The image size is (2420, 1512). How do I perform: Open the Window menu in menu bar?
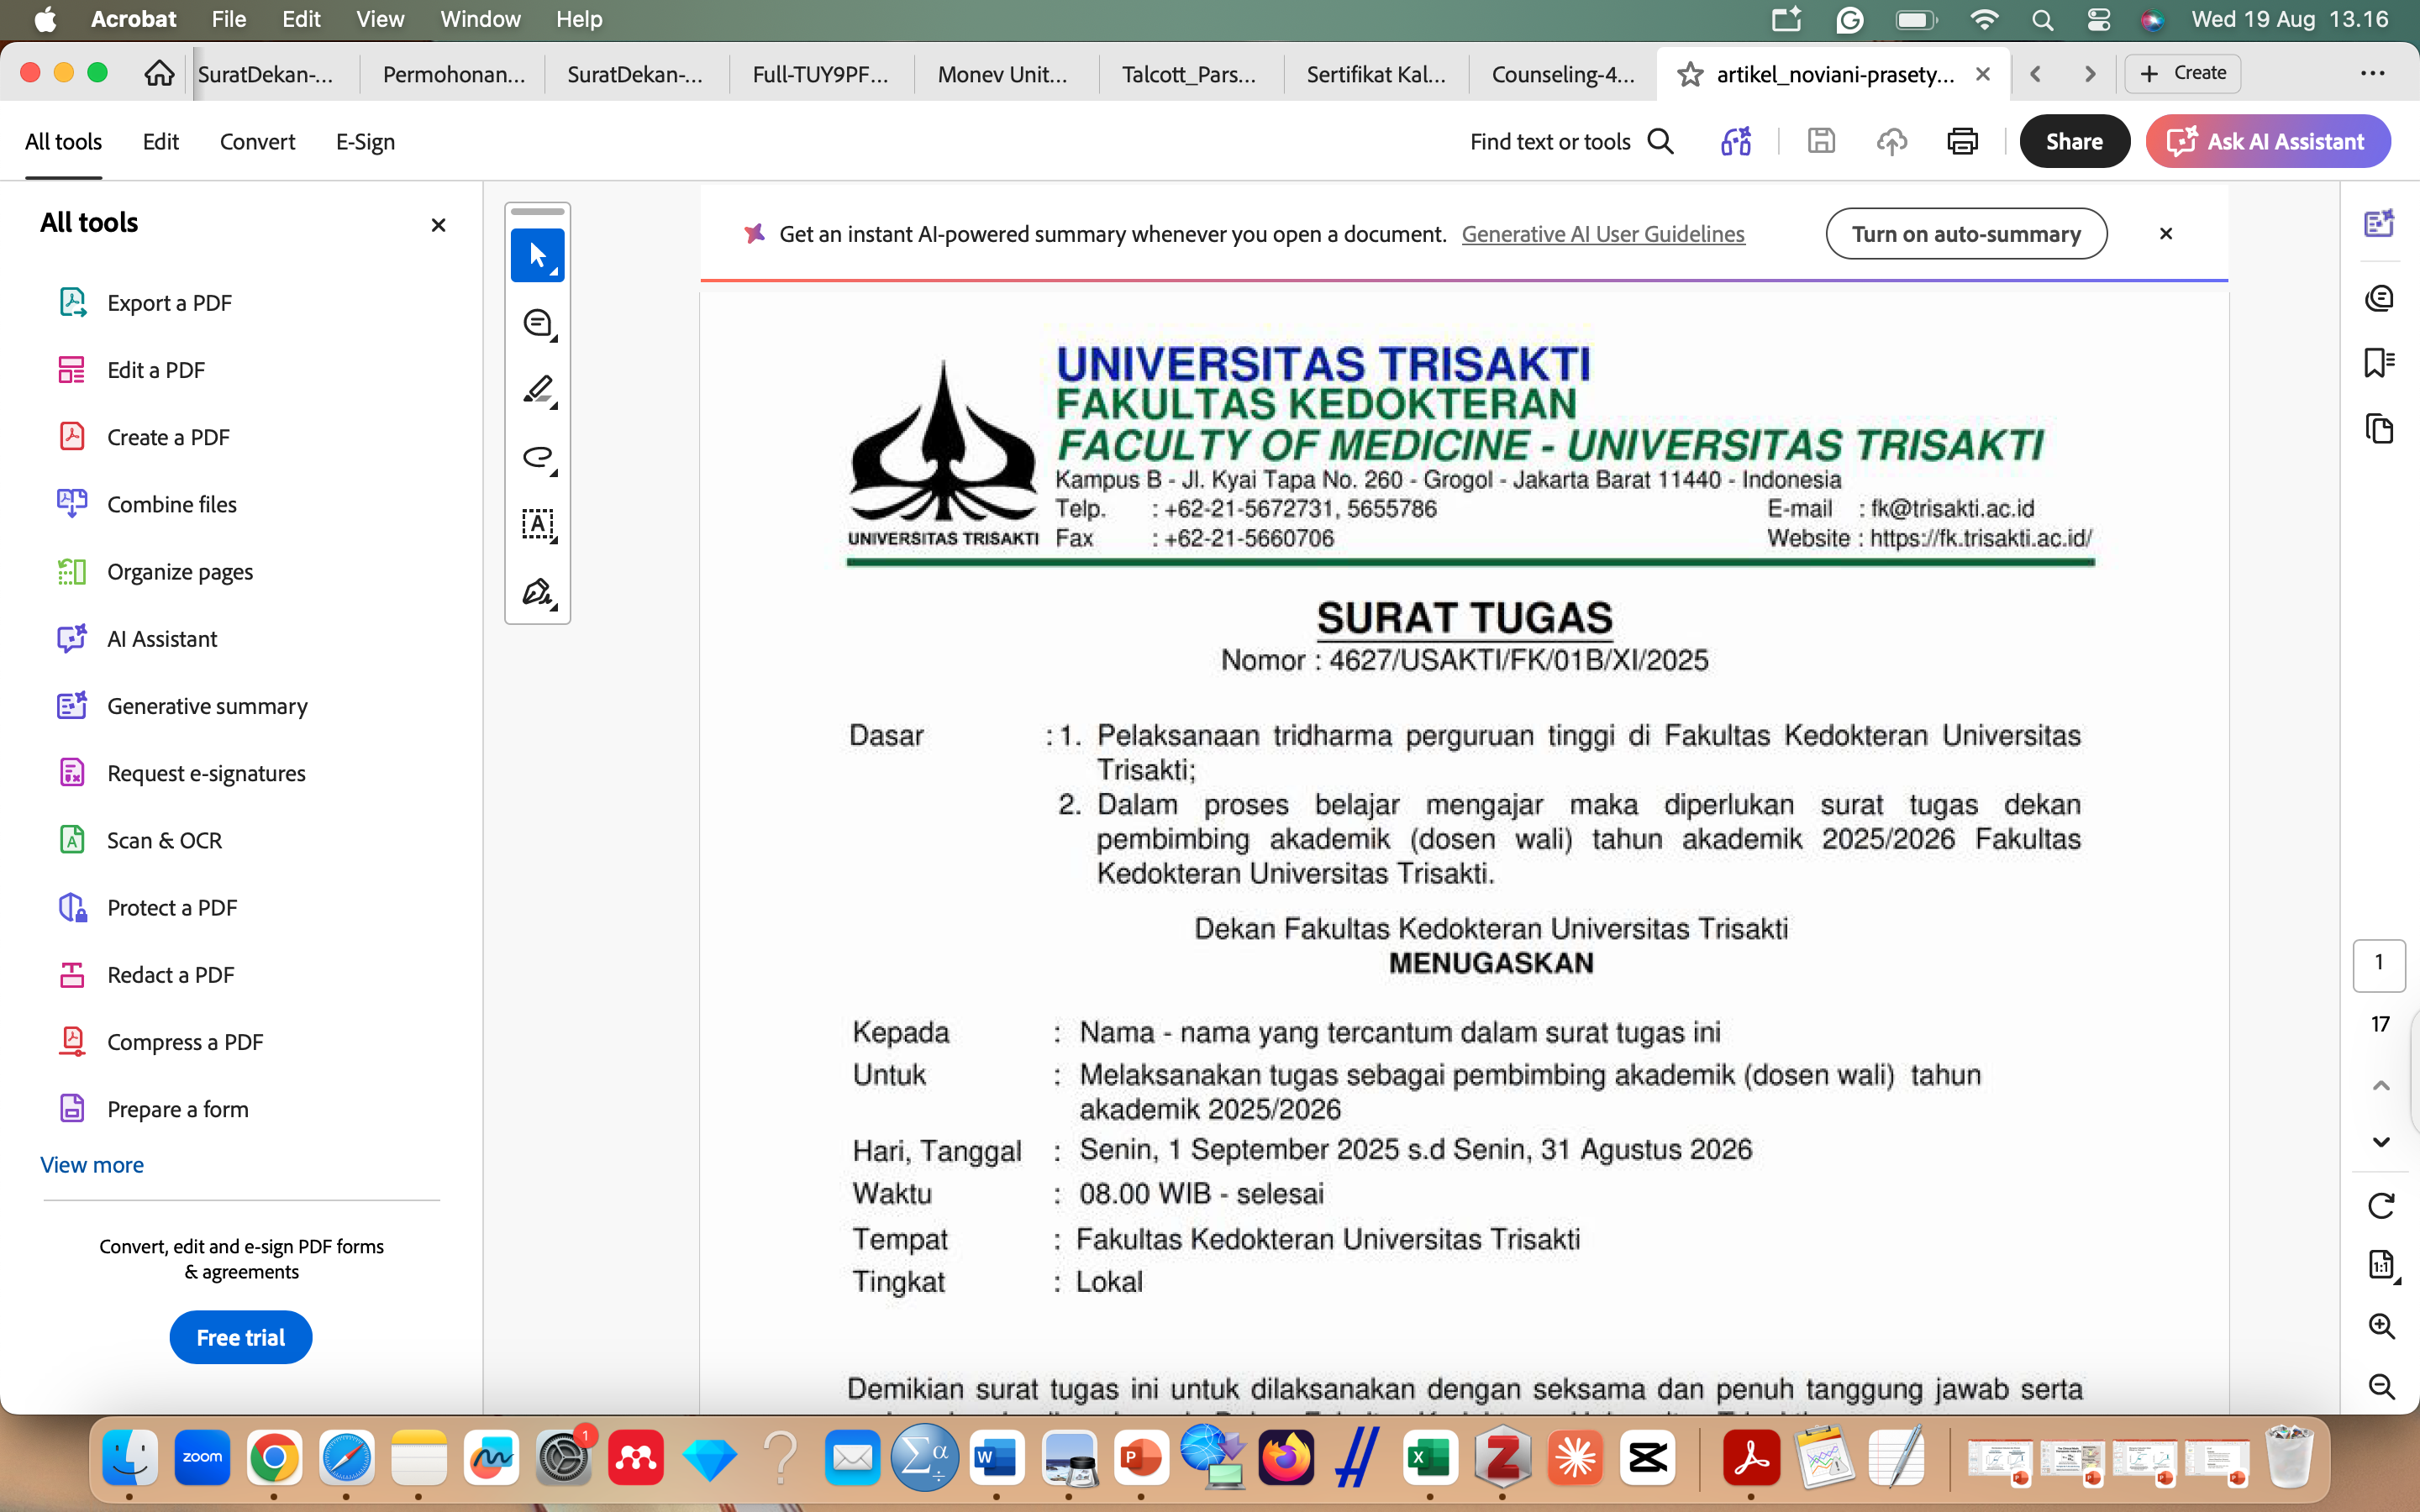(x=480, y=19)
